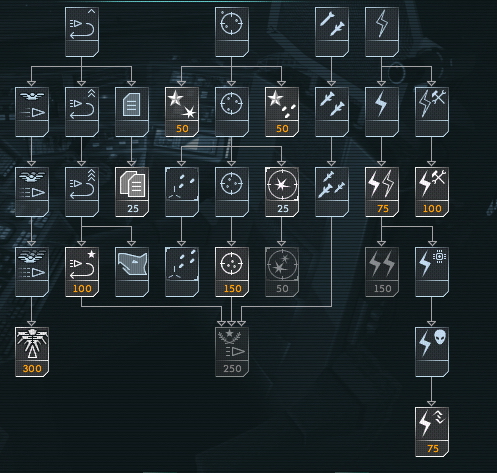The width and height of the screenshot is (497, 473).
Task: Select the lightning and tools skill costing 100
Action: [x=432, y=192]
